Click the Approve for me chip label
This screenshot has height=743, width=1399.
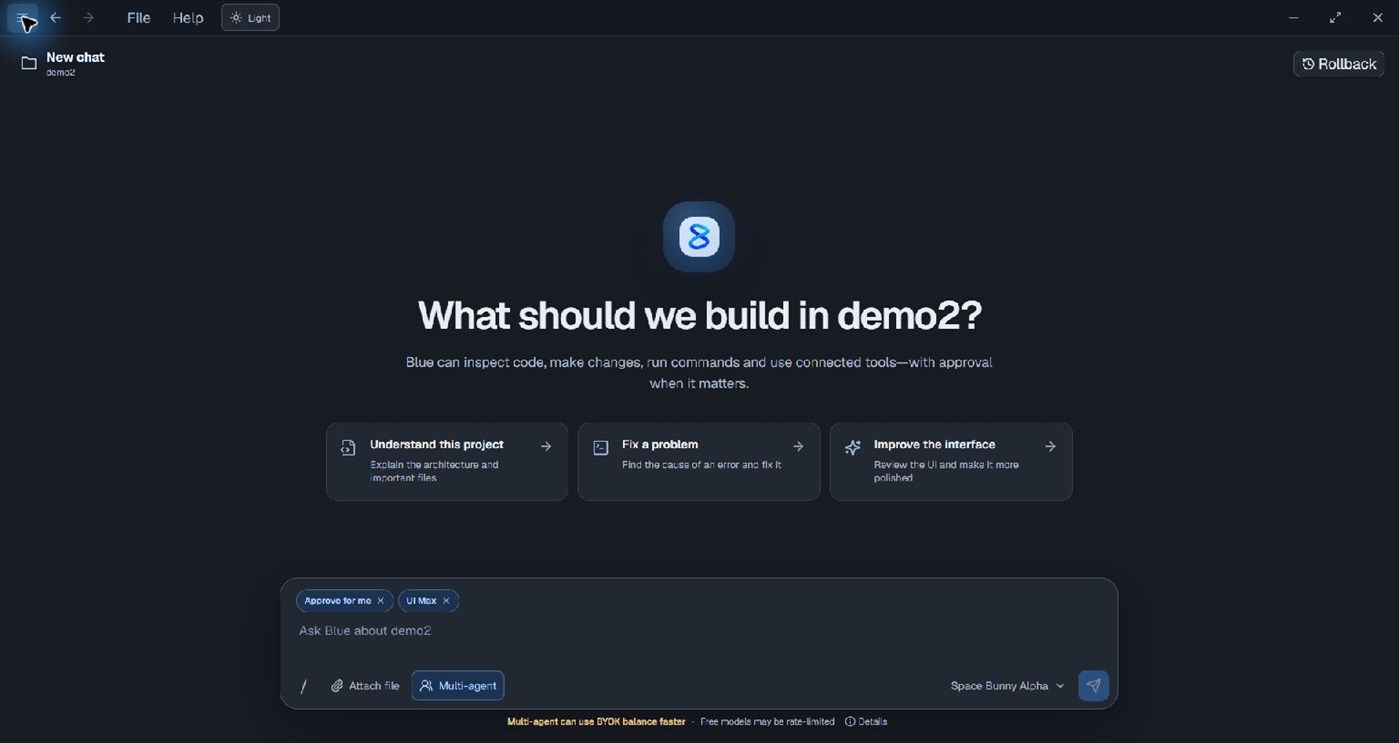point(337,601)
